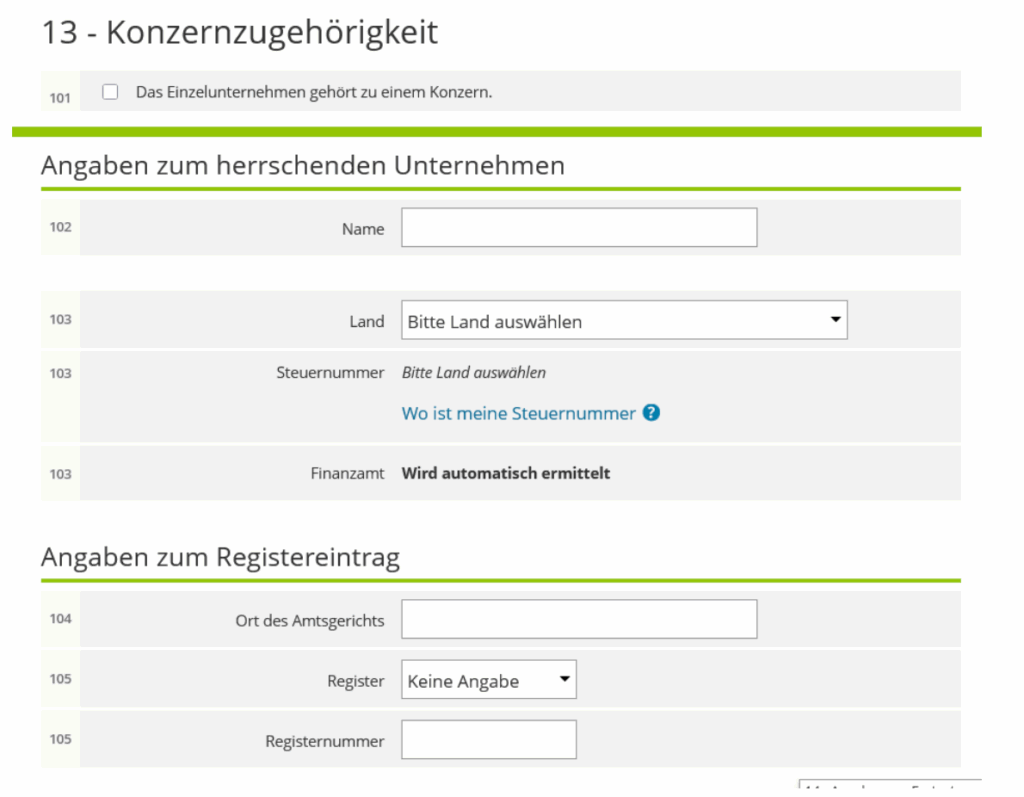The width and height of the screenshot is (1024, 797).
Task: Click the help icon beside Steuernummer link
Action: (652, 413)
